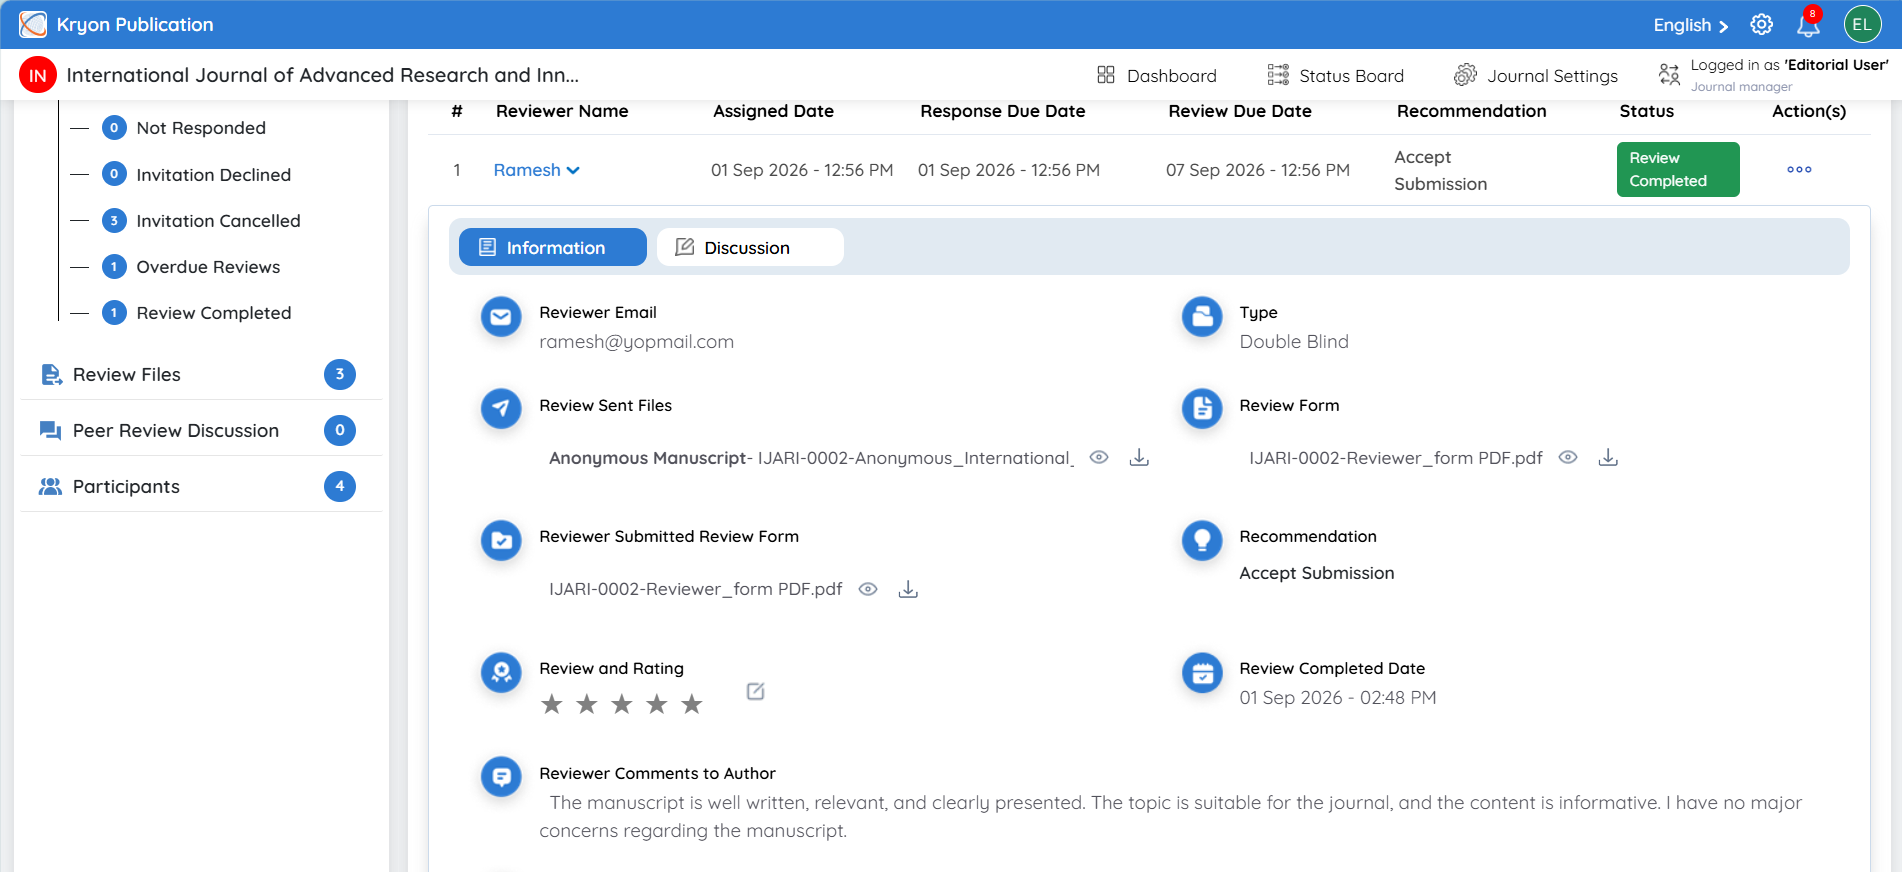
Task: Open Review Files section
Action: pos(200,374)
